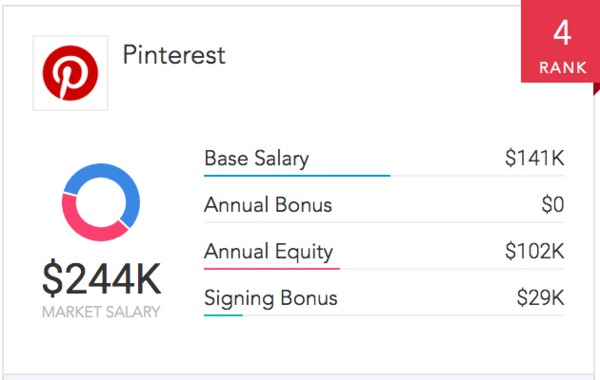Image resolution: width=600 pixels, height=380 pixels.
Task: Click the $0 annual bonus value
Action: click(x=553, y=204)
